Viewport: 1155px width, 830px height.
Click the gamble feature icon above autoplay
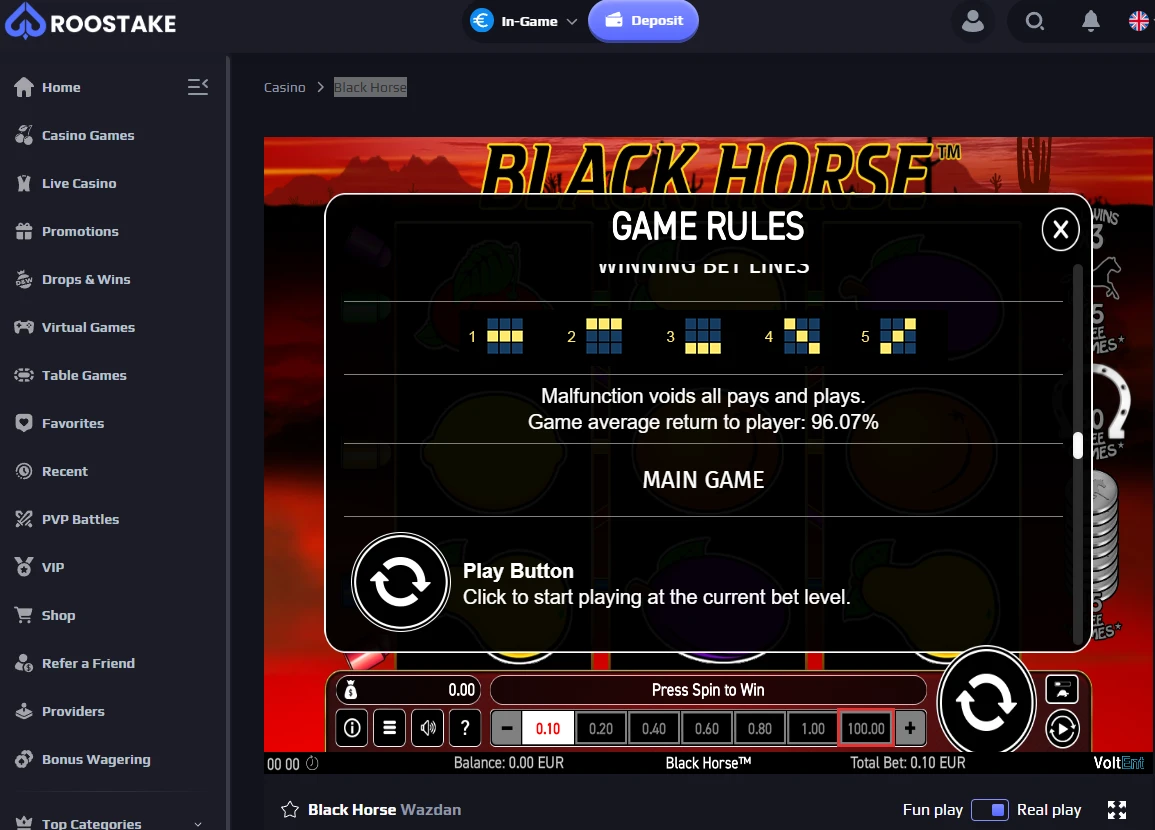[x=1062, y=689]
